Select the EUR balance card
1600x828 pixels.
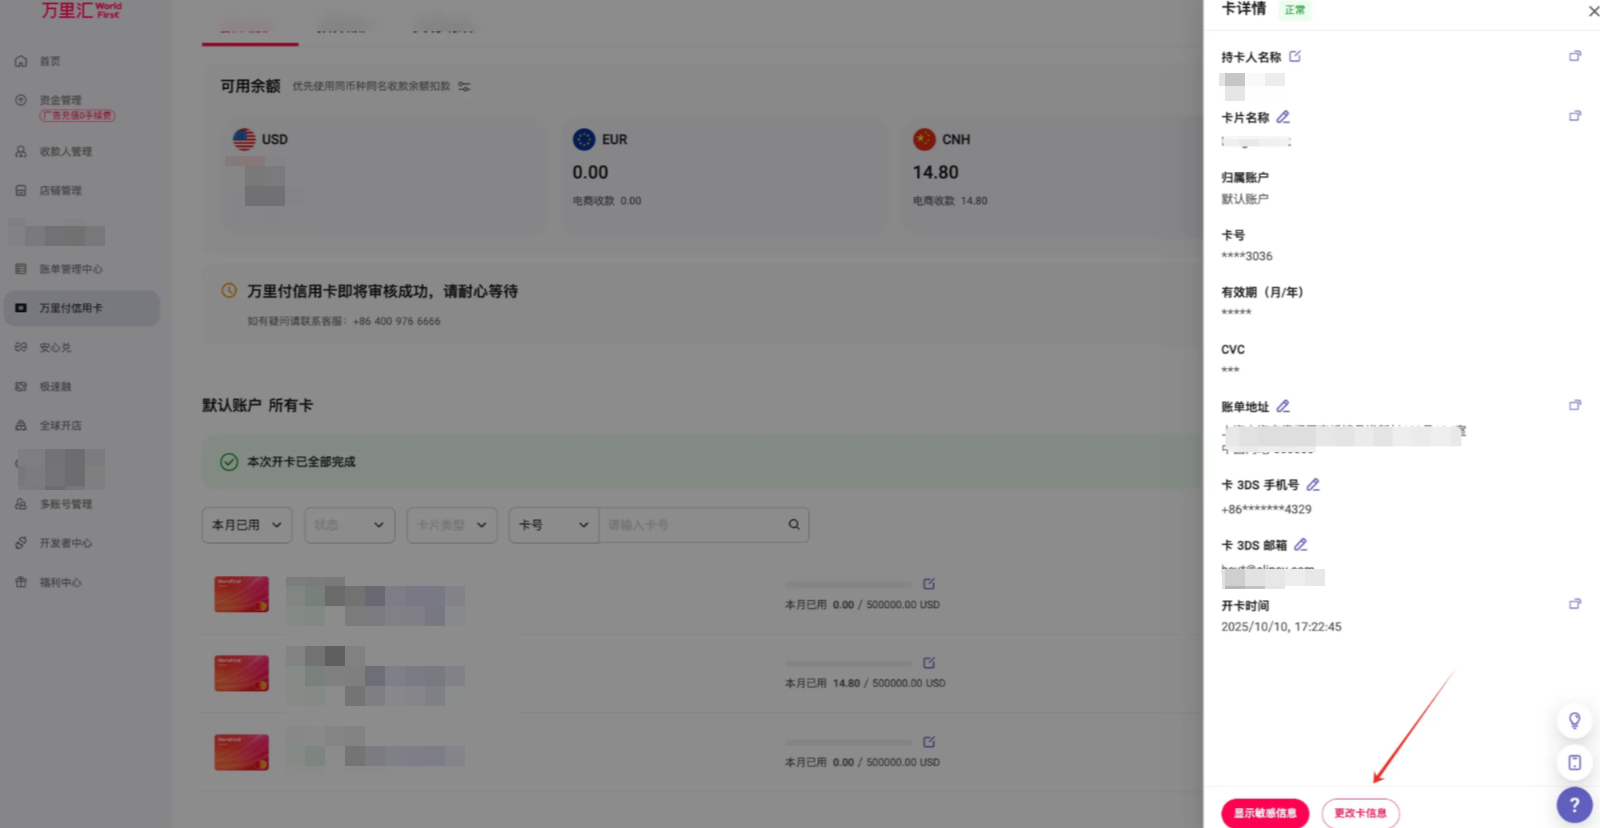pyautogui.click(x=725, y=177)
